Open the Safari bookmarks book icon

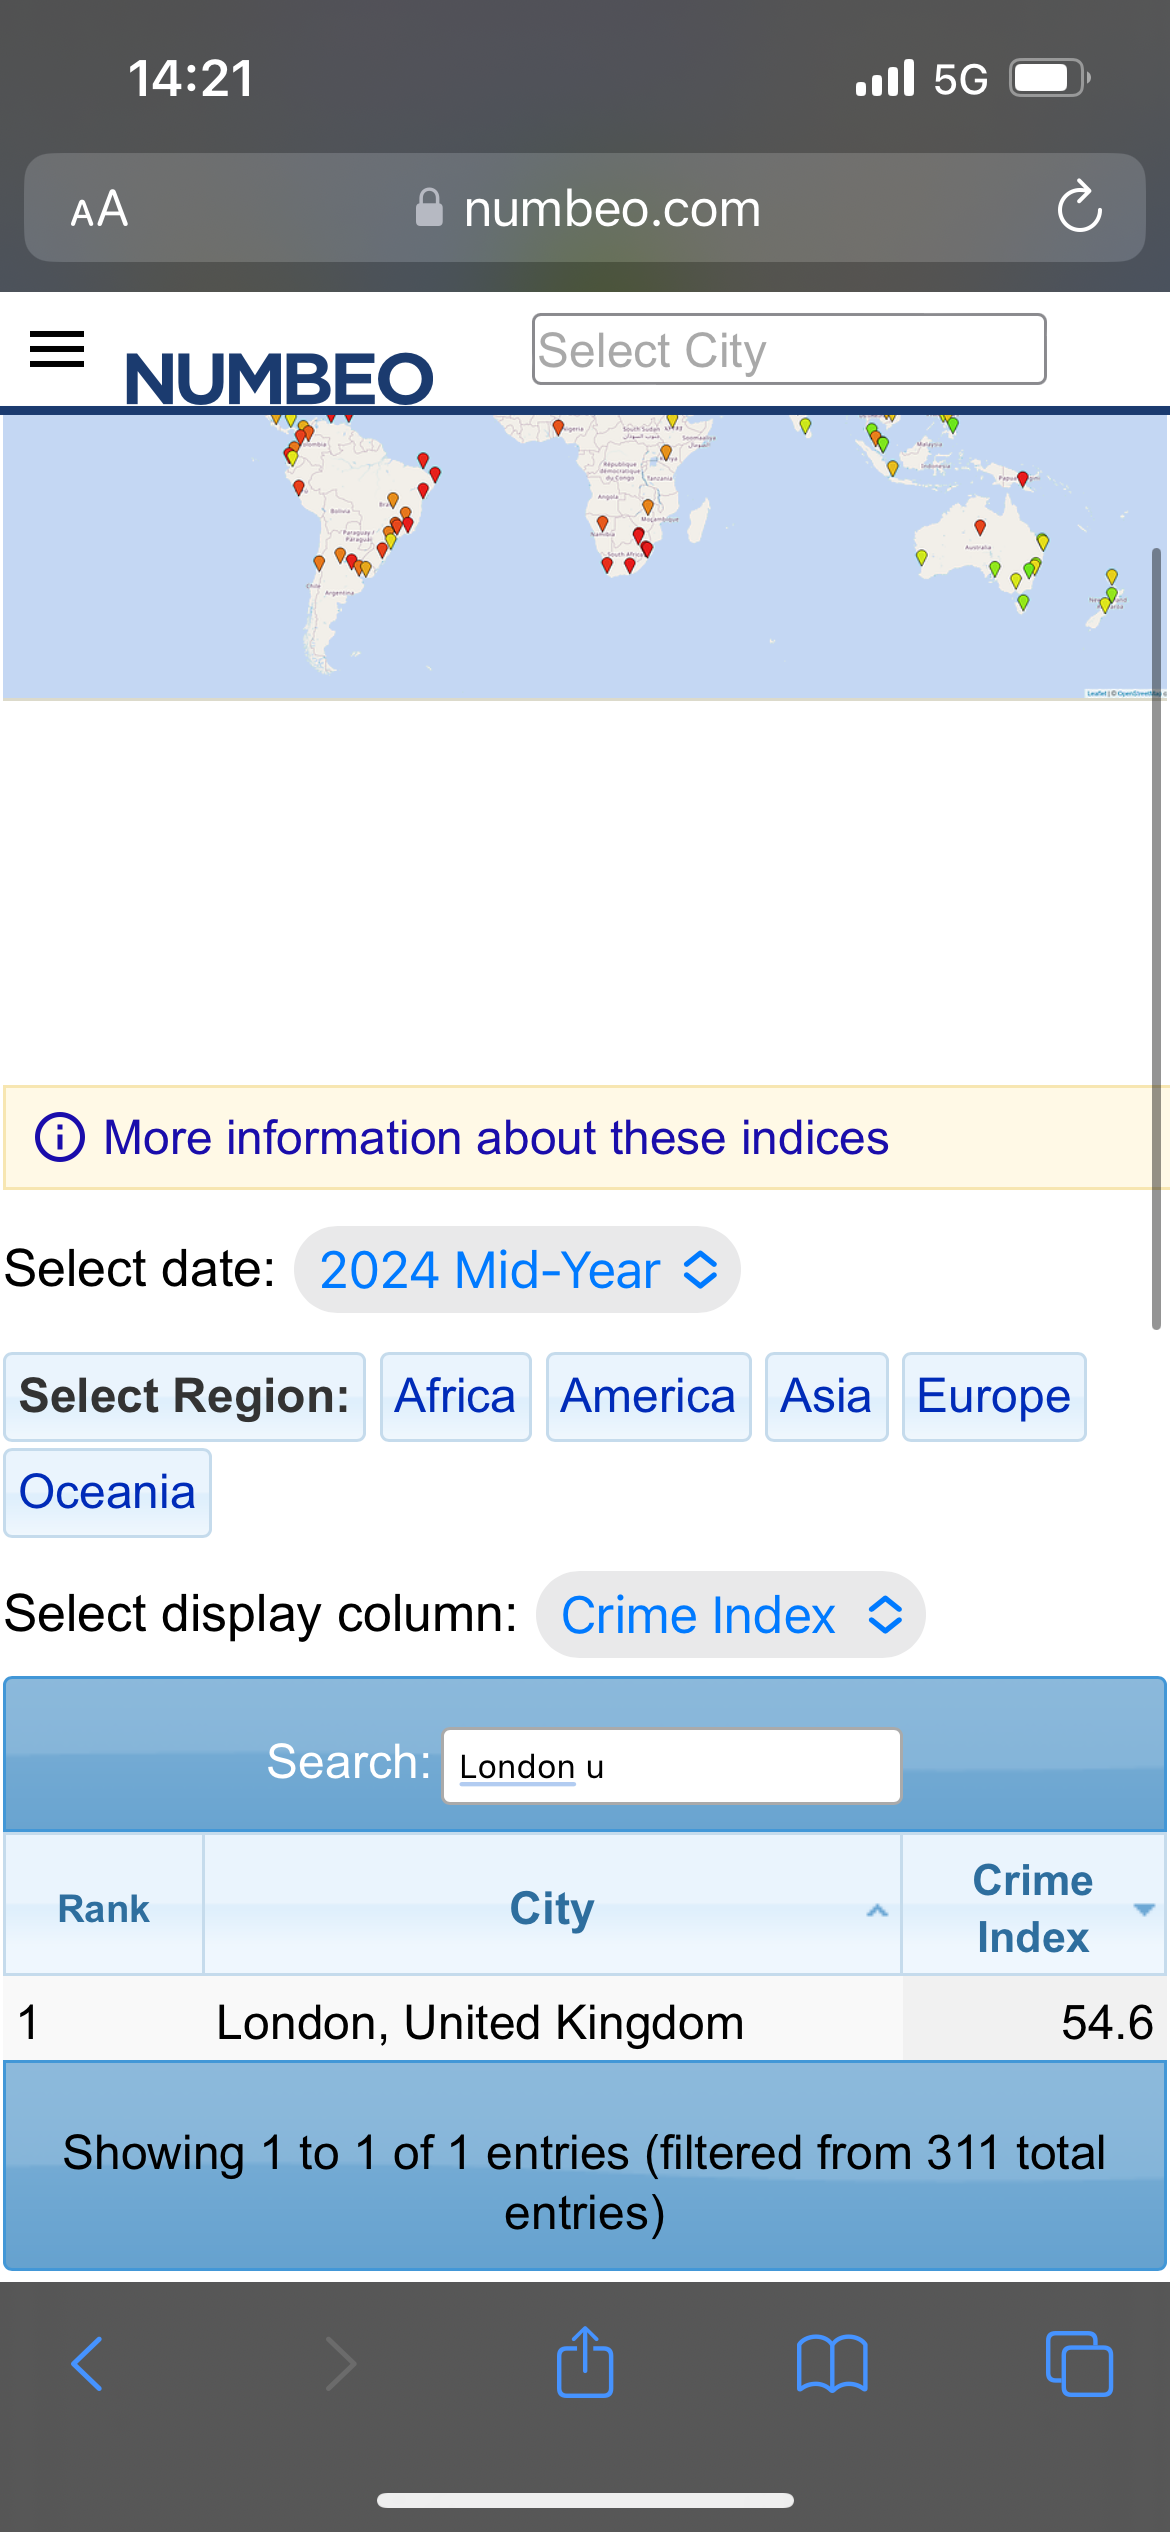pos(832,2364)
